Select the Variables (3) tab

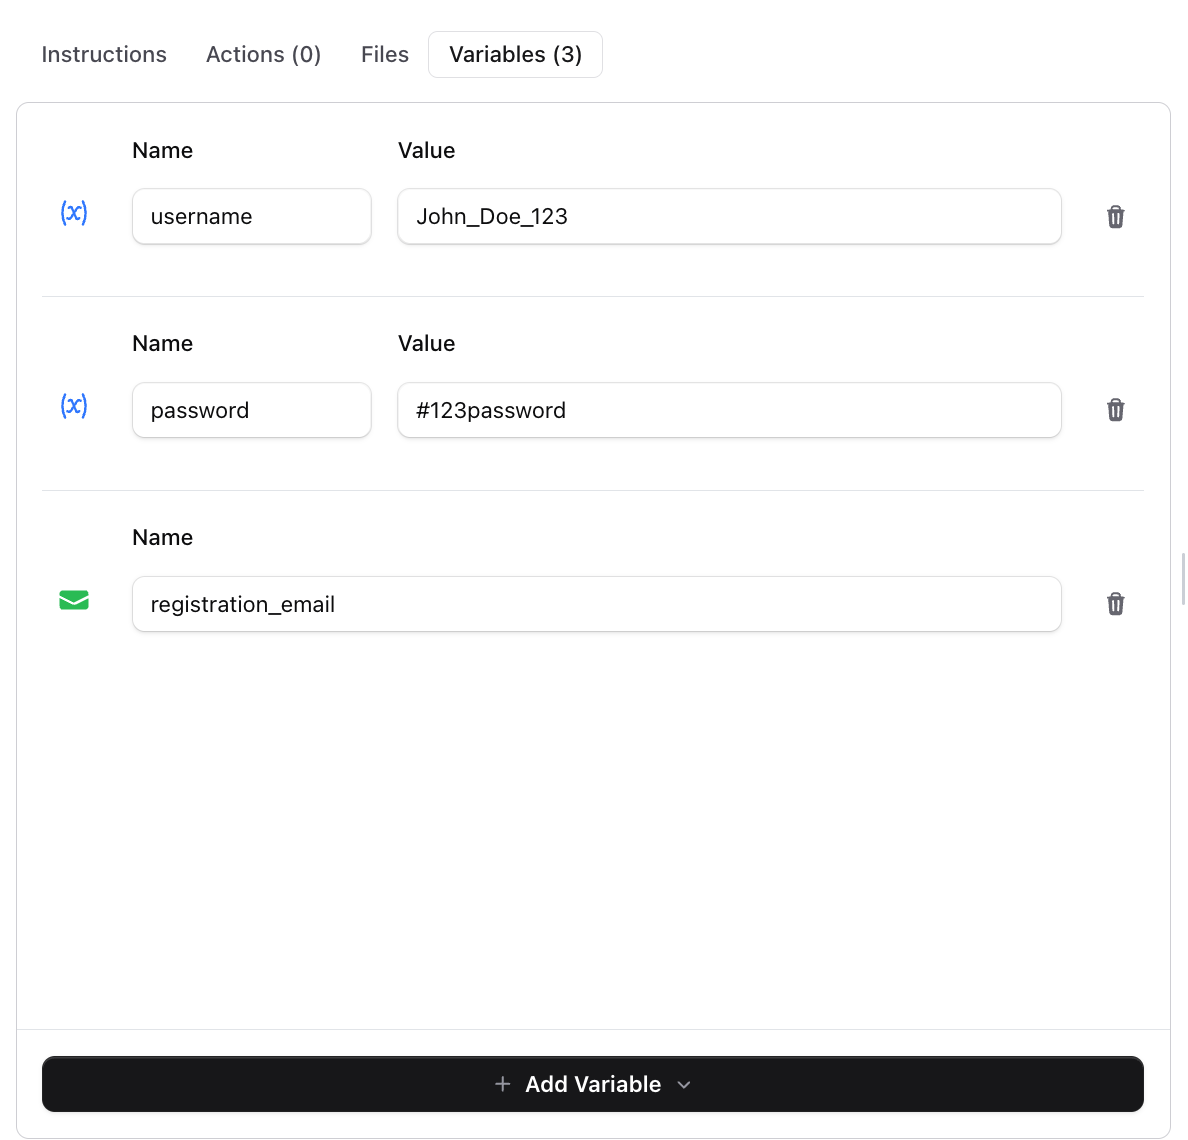pos(515,55)
